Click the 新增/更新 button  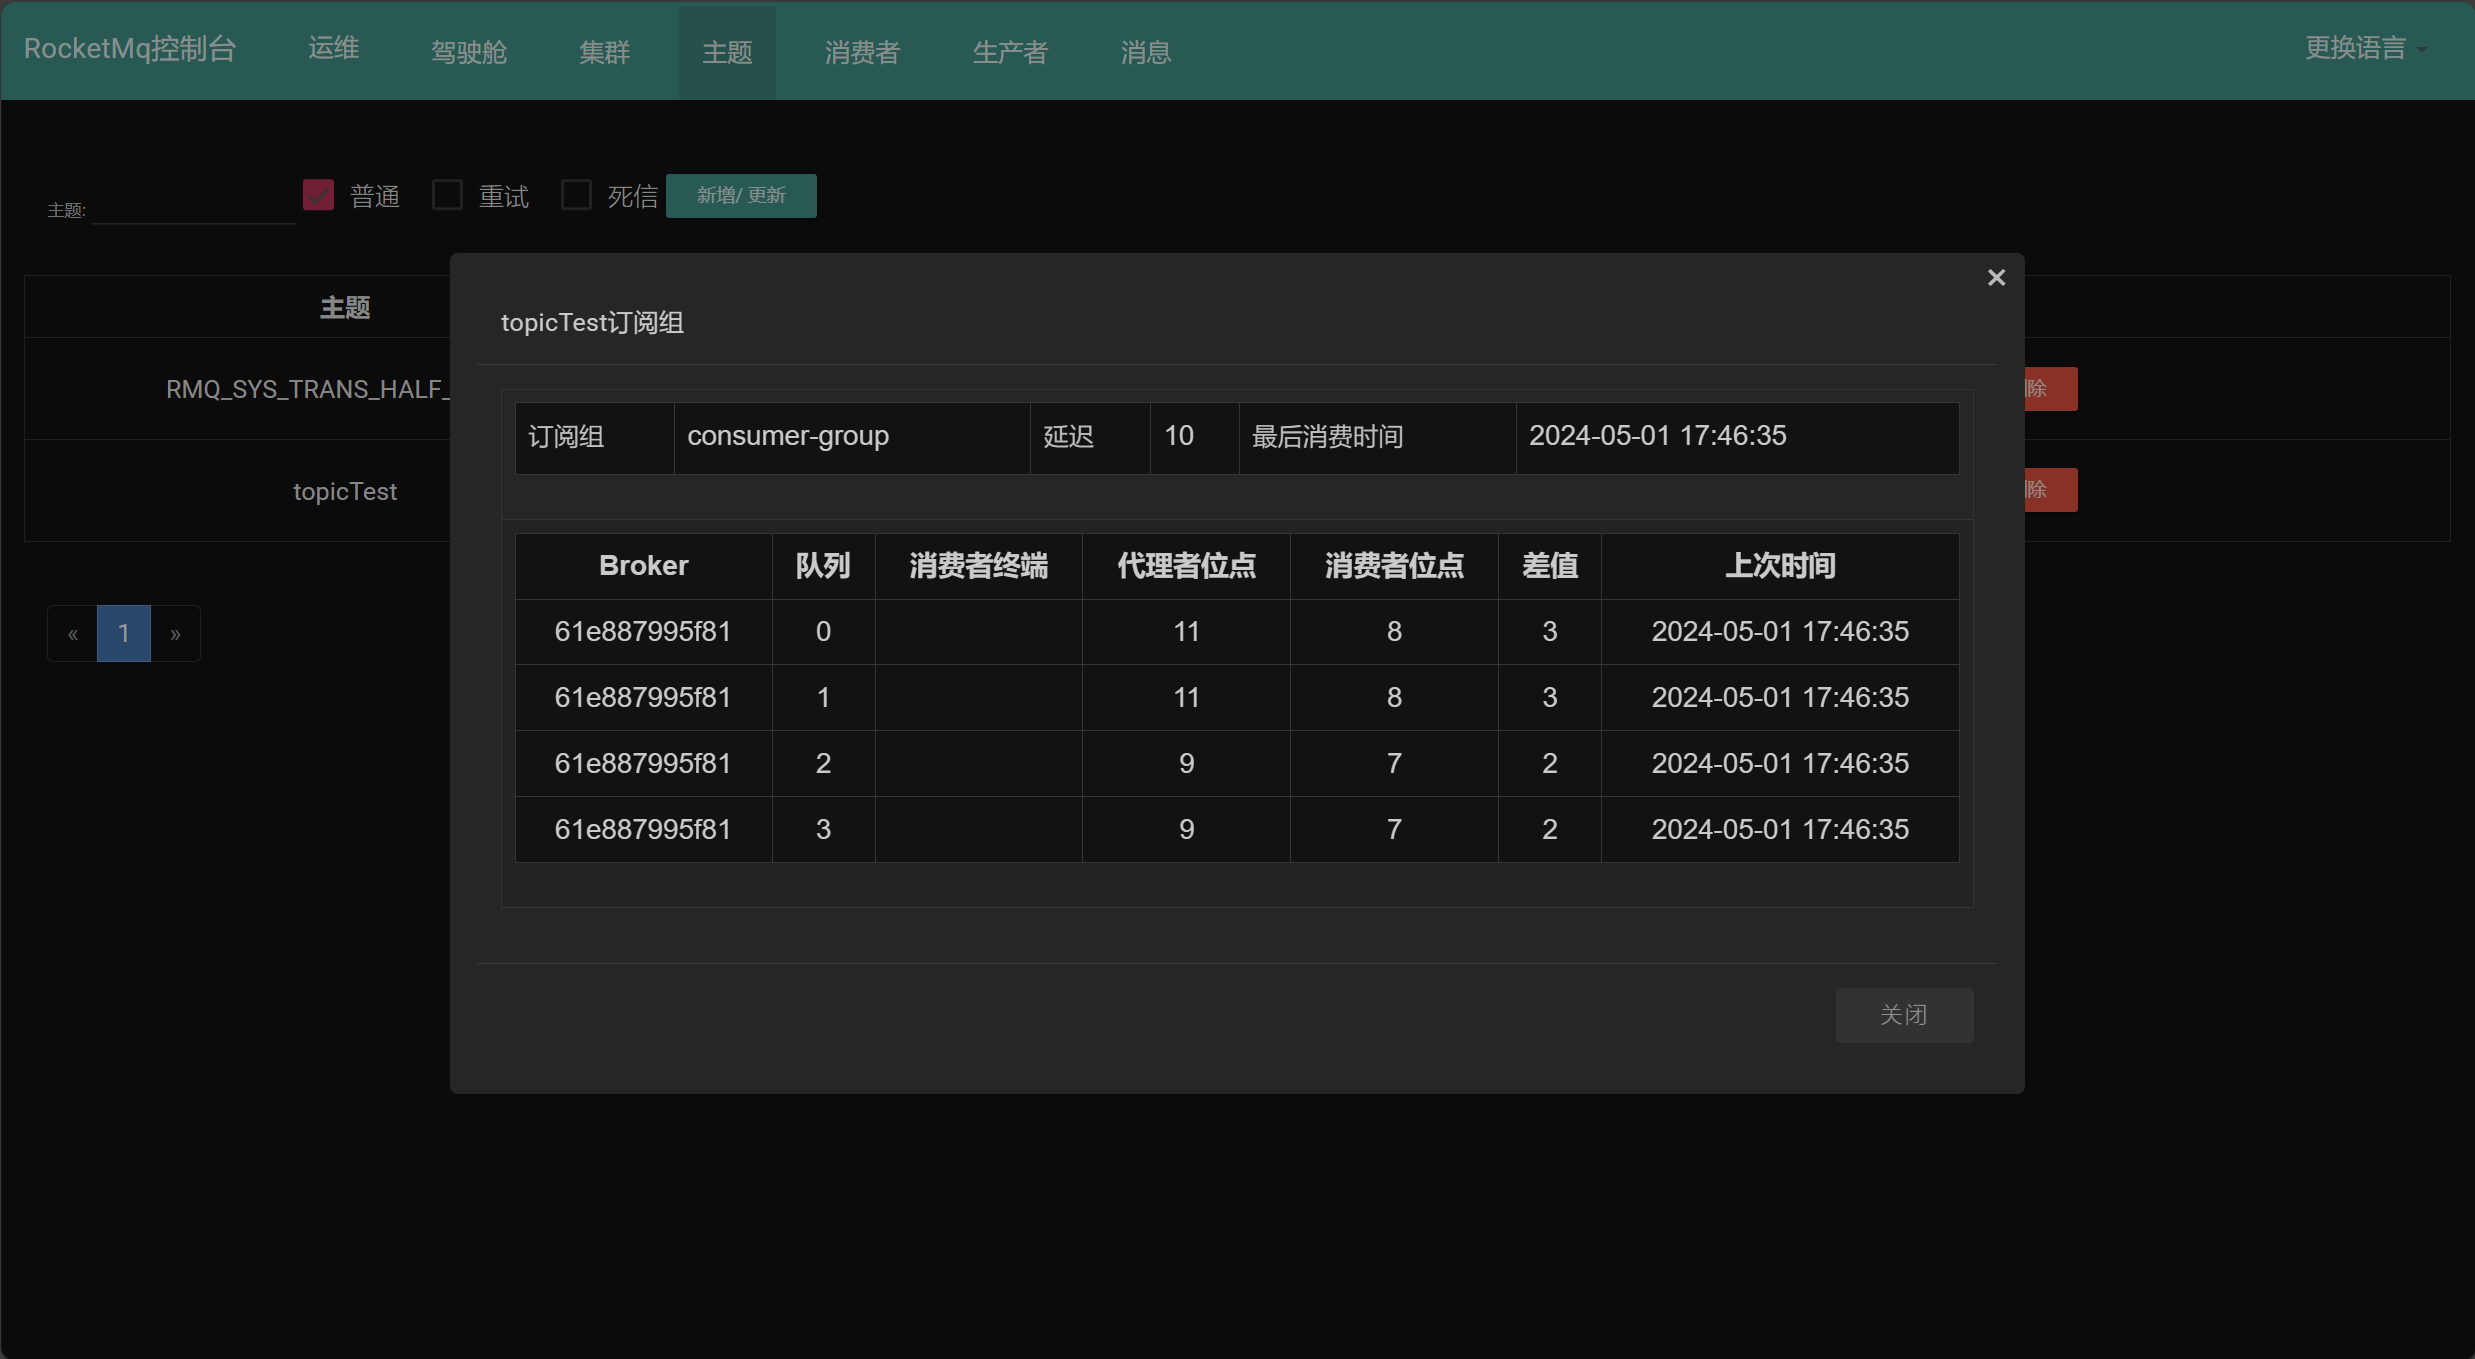pos(740,195)
